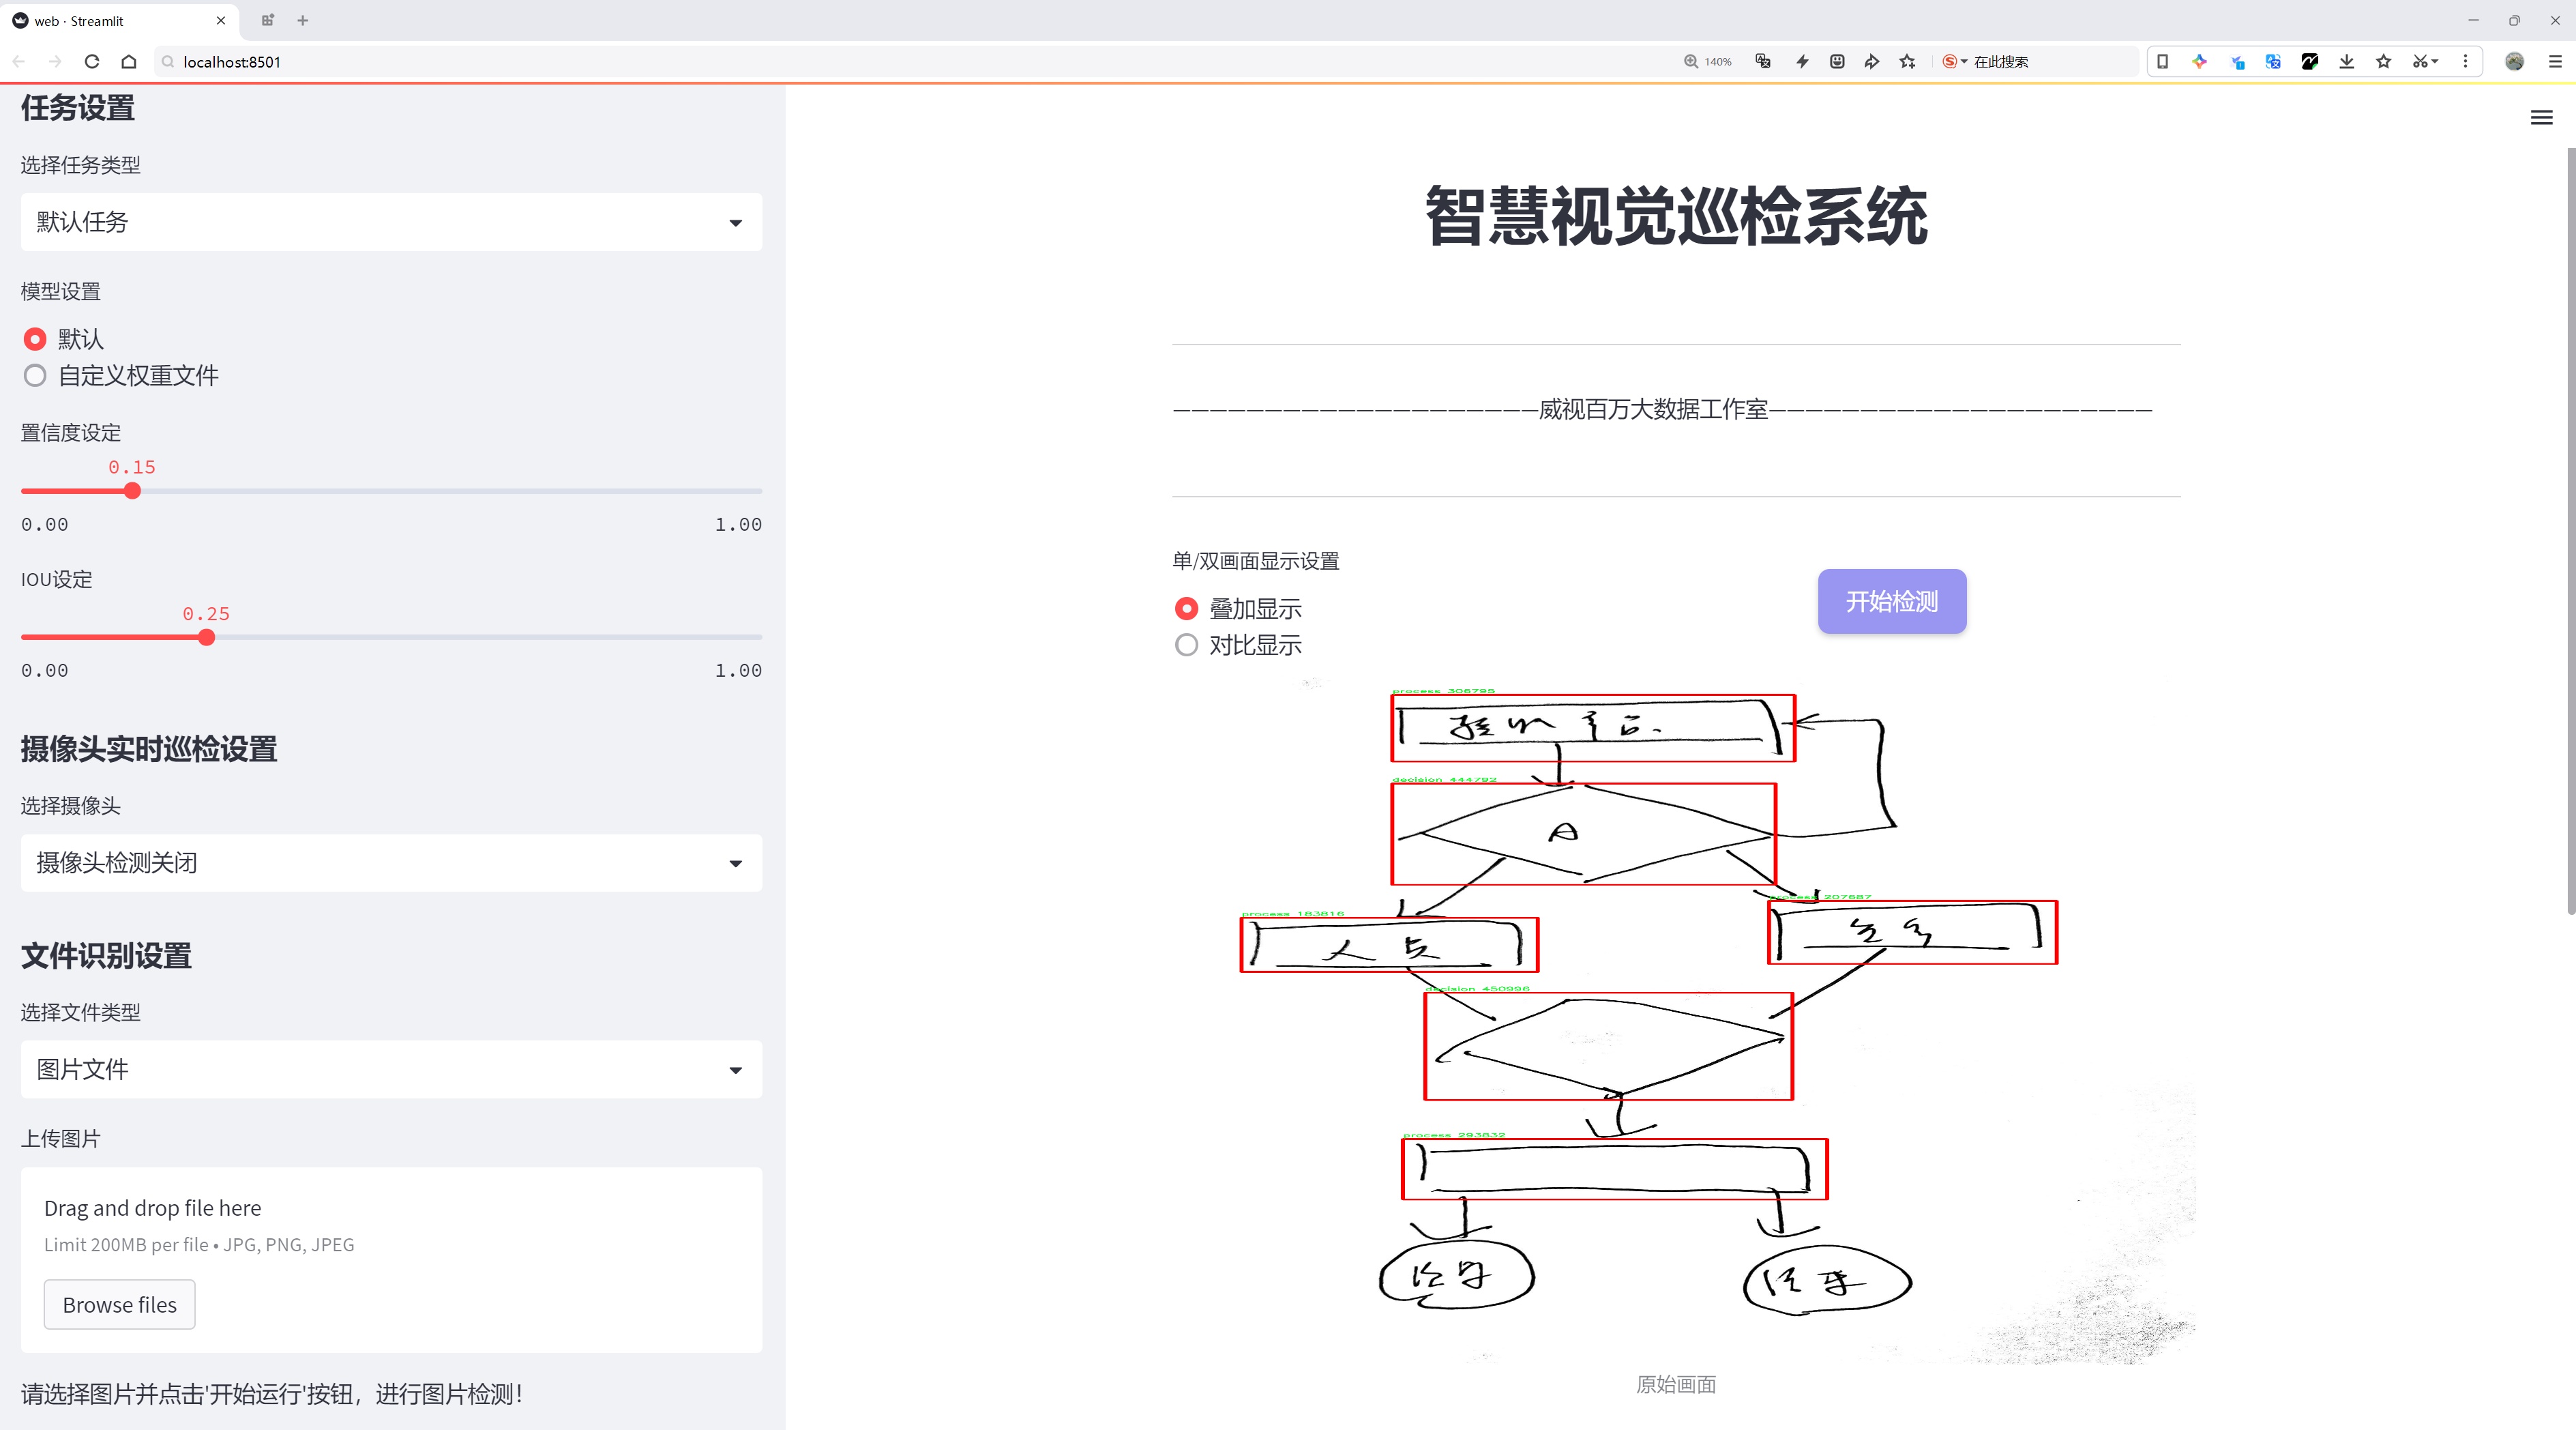Image resolution: width=2576 pixels, height=1430 pixels.
Task: Expand the 默认任务 task type dropdown
Action: click(391, 222)
